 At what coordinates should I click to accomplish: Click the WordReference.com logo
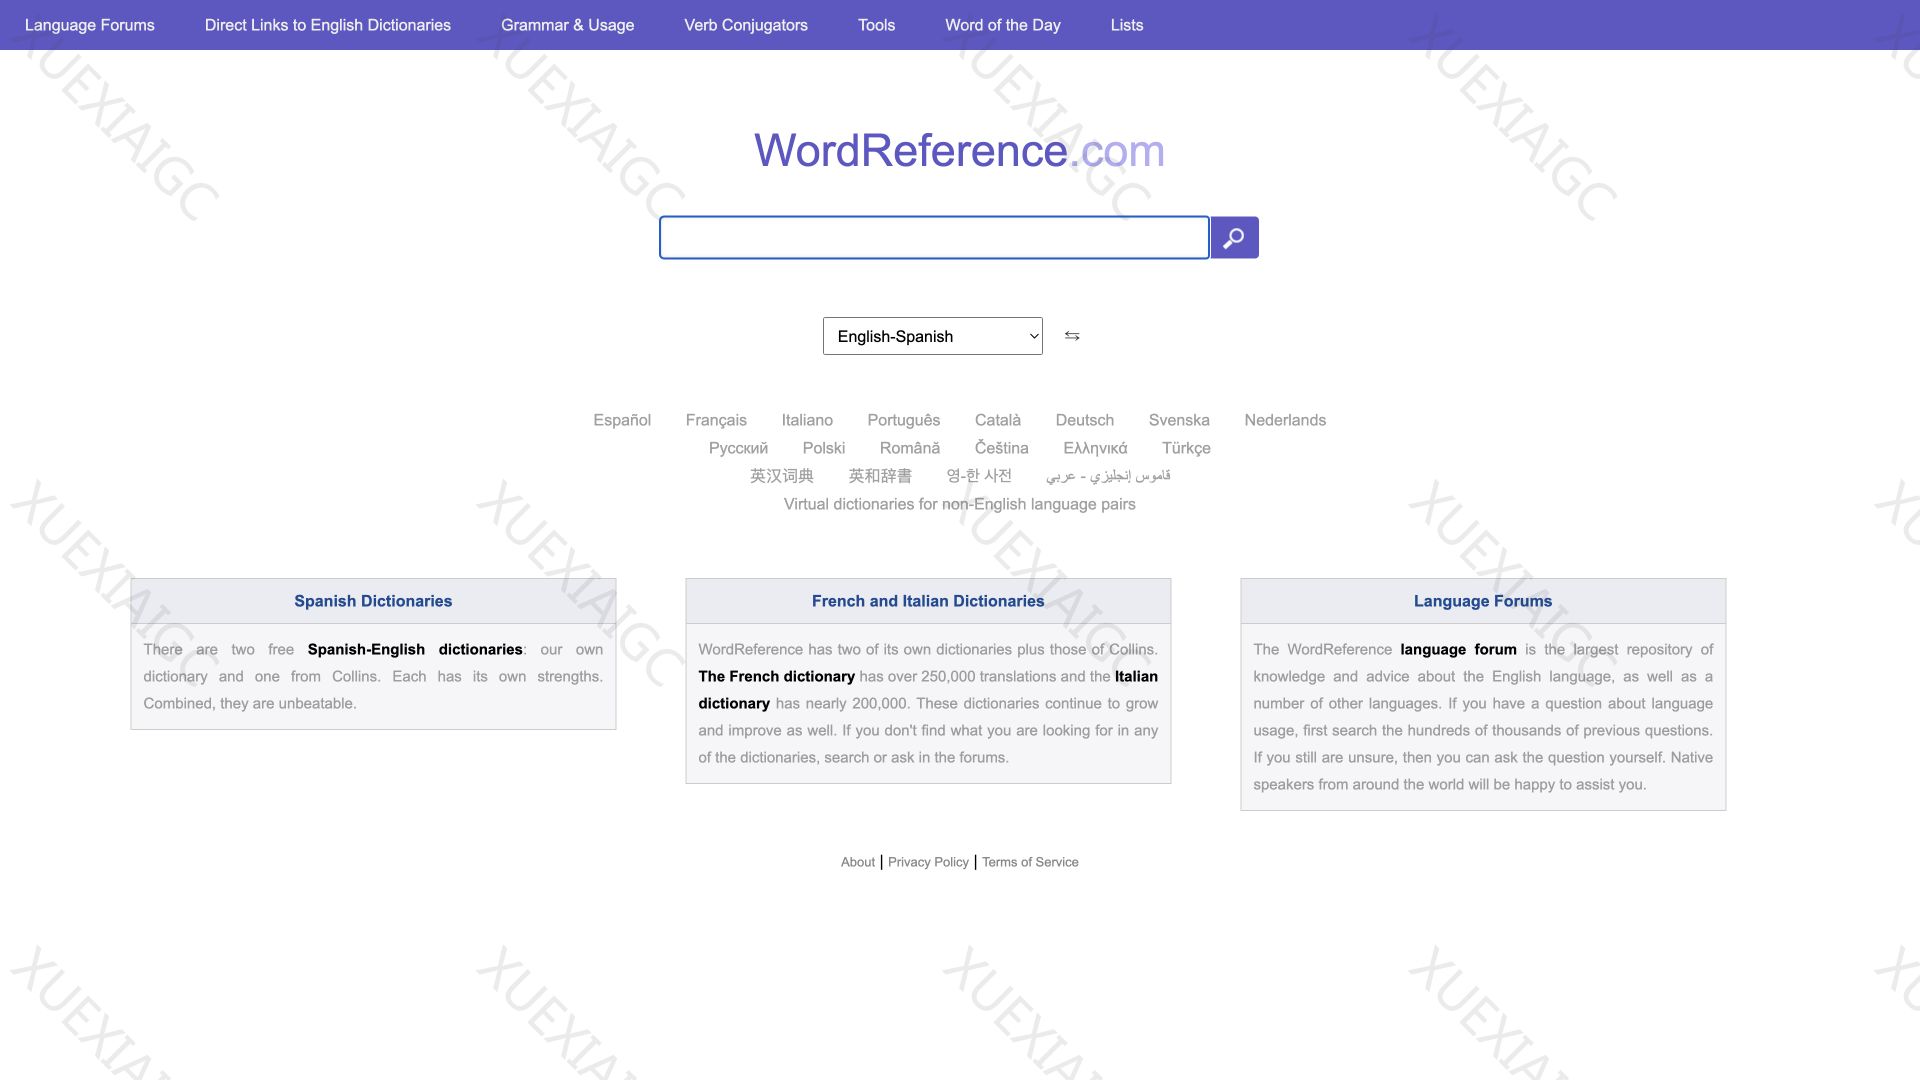click(x=960, y=151)
